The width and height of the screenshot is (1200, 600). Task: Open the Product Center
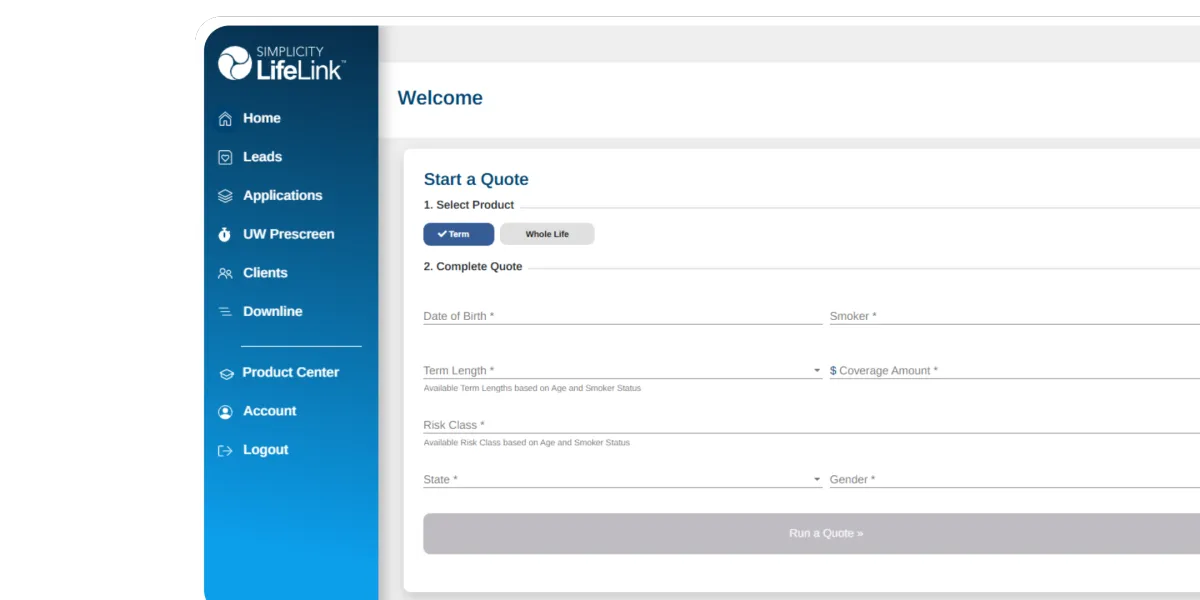coord(291,372)
